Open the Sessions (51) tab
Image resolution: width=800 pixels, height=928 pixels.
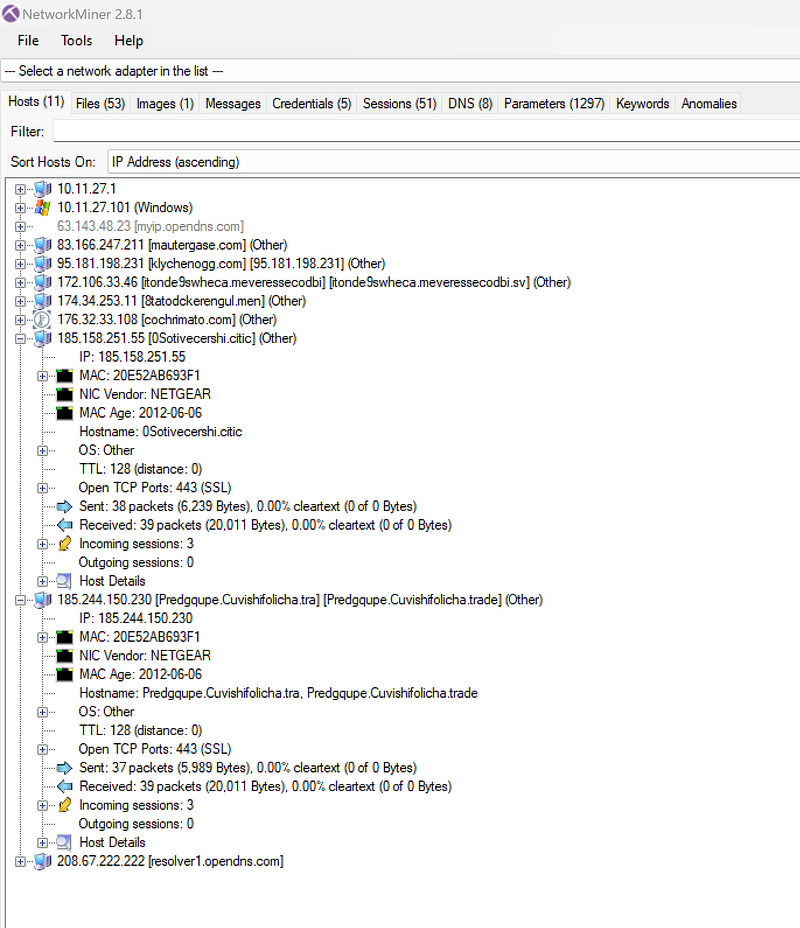coord(399,104)
